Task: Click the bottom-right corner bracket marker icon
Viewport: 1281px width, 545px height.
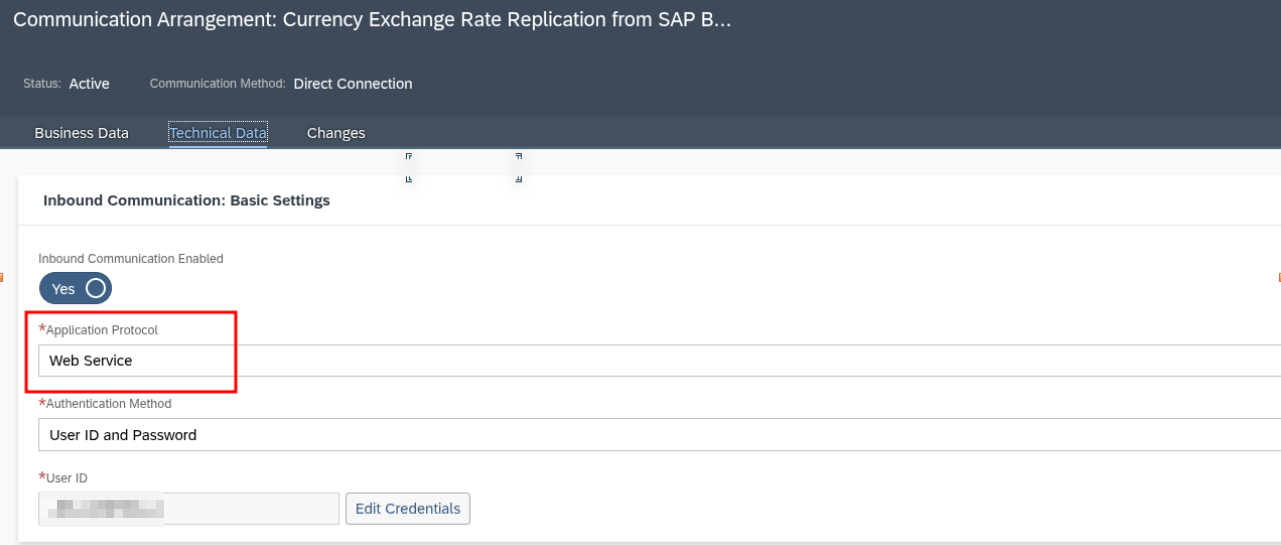Action: pos(518,179)
